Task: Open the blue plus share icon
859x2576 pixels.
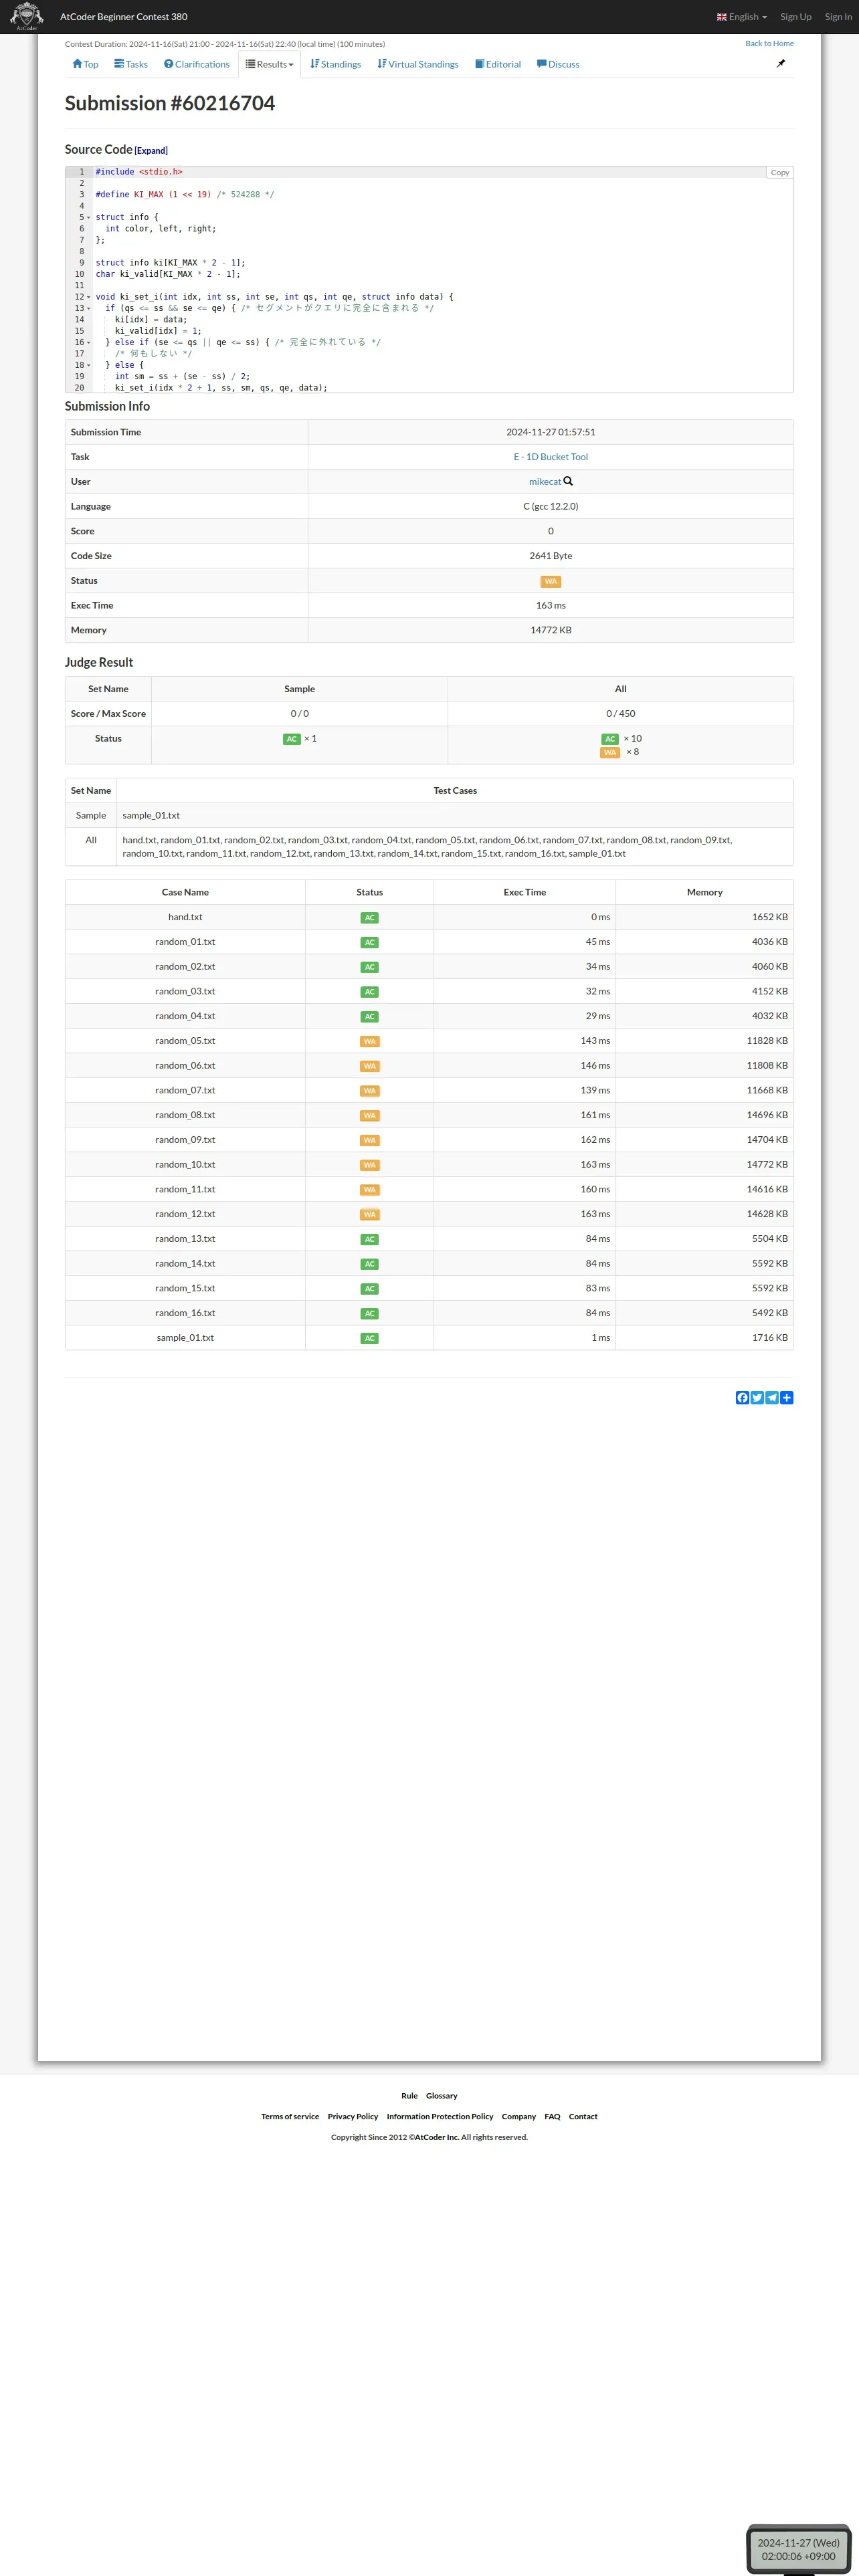Action: (787, 1397)
